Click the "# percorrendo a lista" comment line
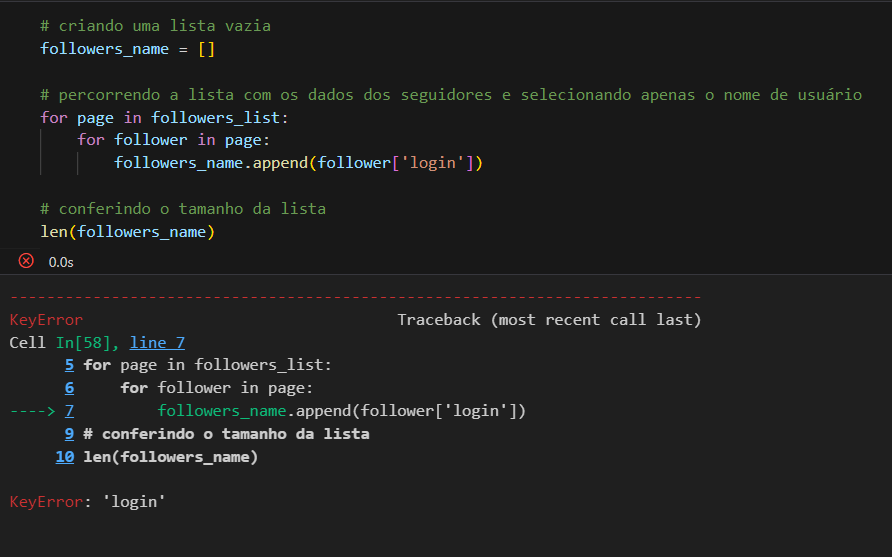The image size is (892, 557). coord(450,95)
